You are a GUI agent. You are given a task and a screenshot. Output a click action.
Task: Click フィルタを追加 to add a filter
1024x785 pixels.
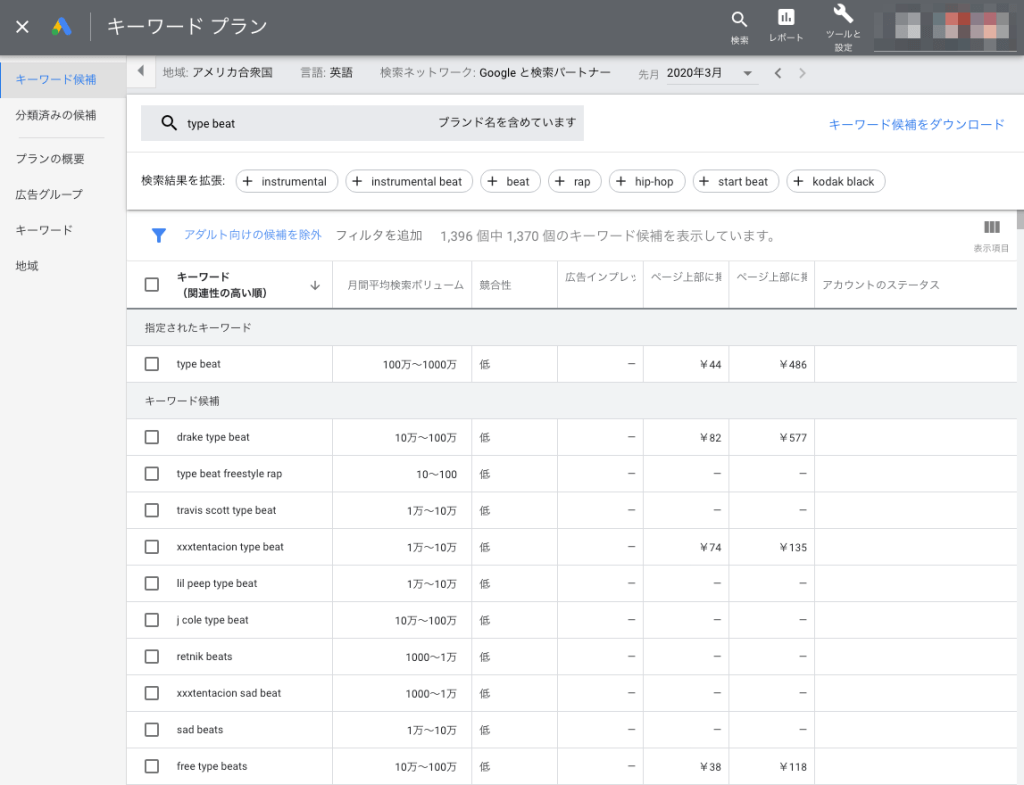coord(378,236)
